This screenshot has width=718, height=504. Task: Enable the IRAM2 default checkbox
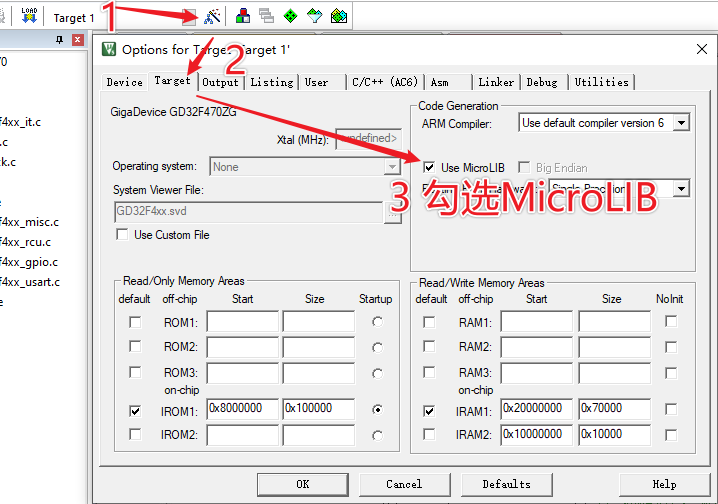(x=429, y=434)
